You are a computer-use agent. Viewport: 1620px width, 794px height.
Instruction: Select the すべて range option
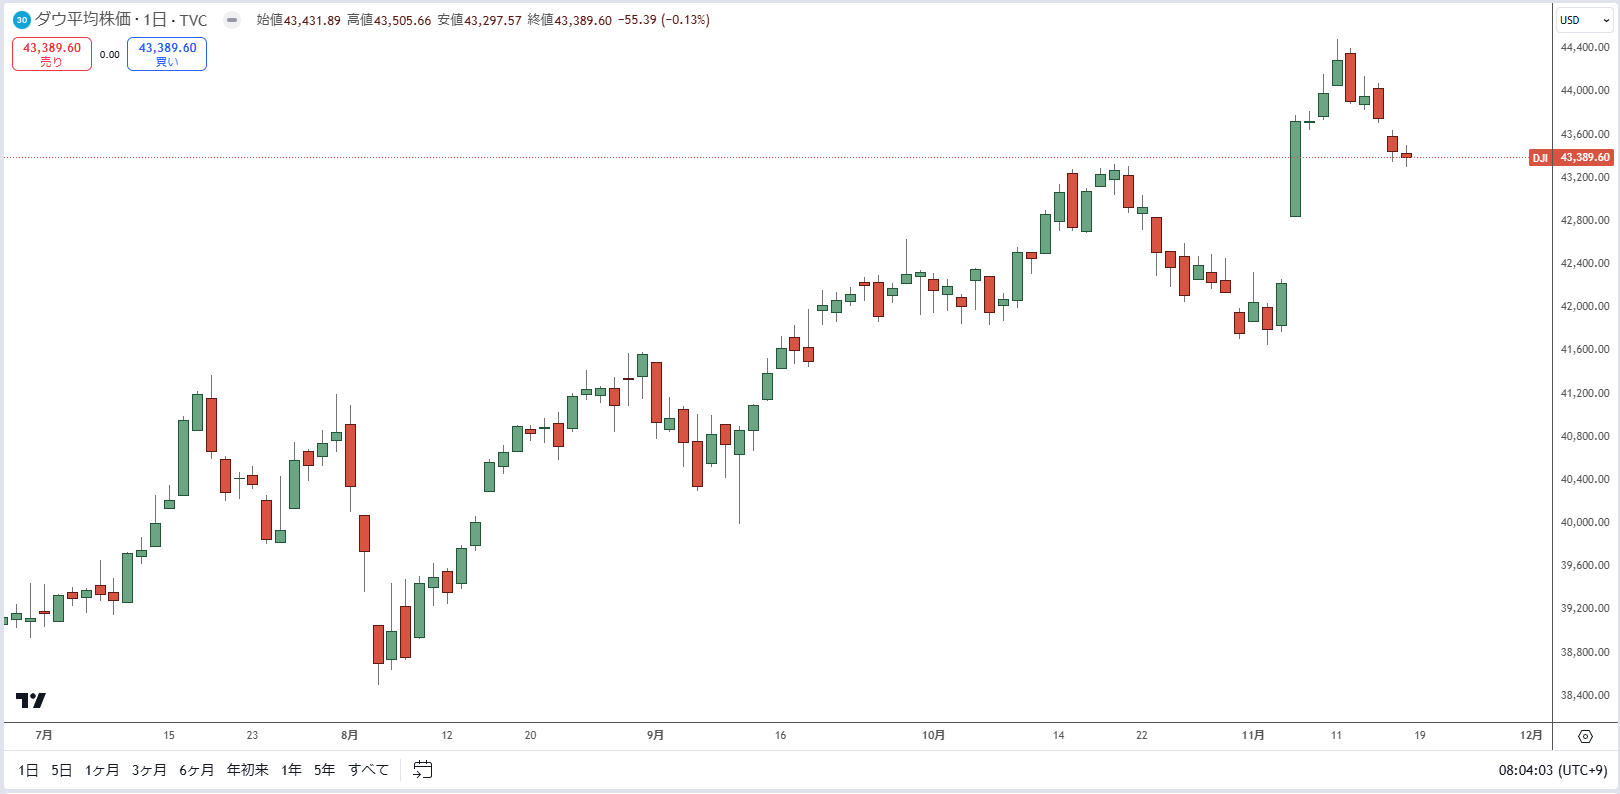point(369,770)
